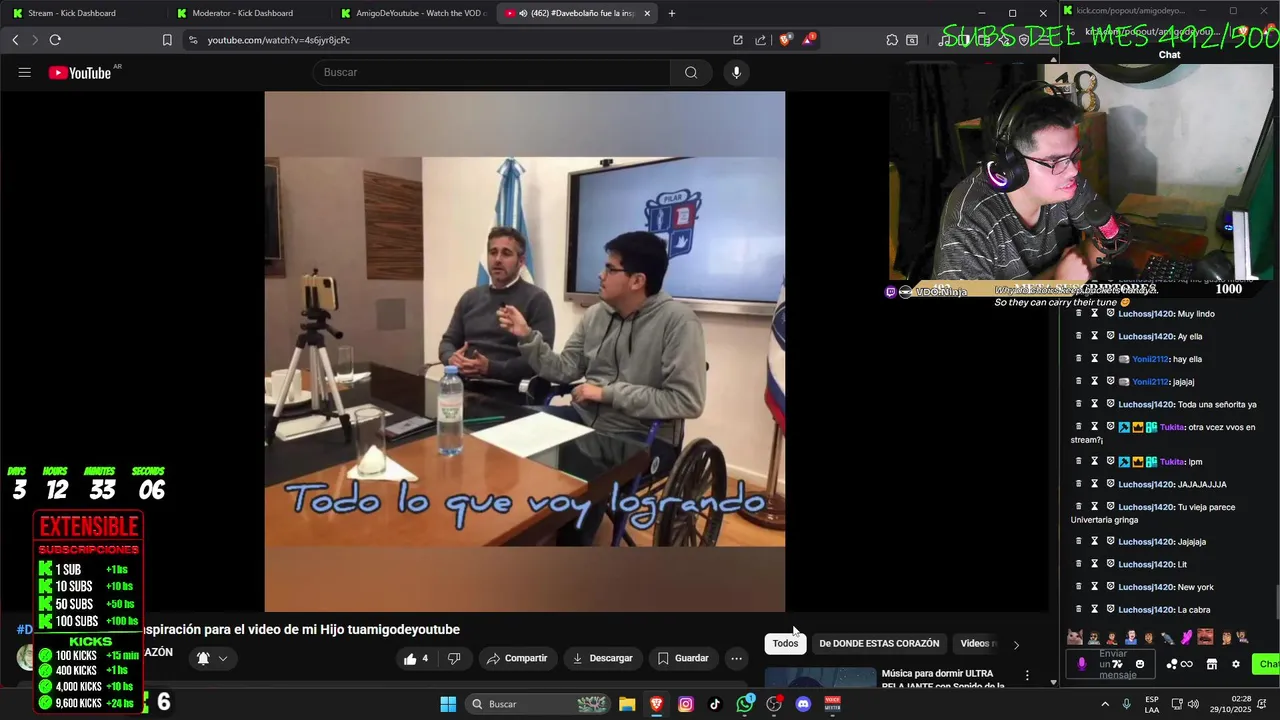
Task: Click the Descargar download button
Action: point(602,658)
